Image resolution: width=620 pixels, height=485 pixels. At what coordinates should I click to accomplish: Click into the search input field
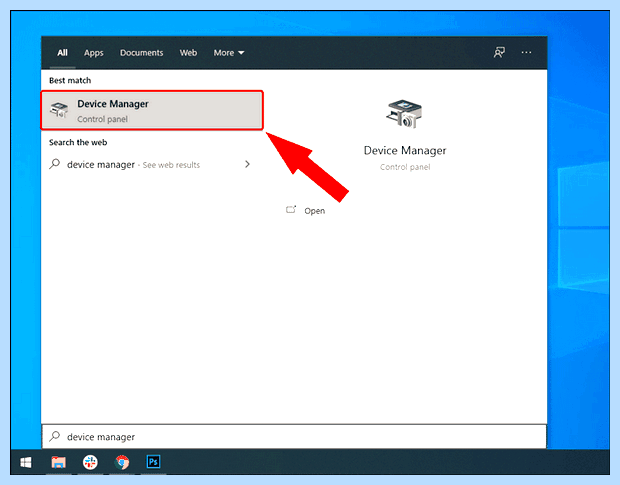pos(294,437)
